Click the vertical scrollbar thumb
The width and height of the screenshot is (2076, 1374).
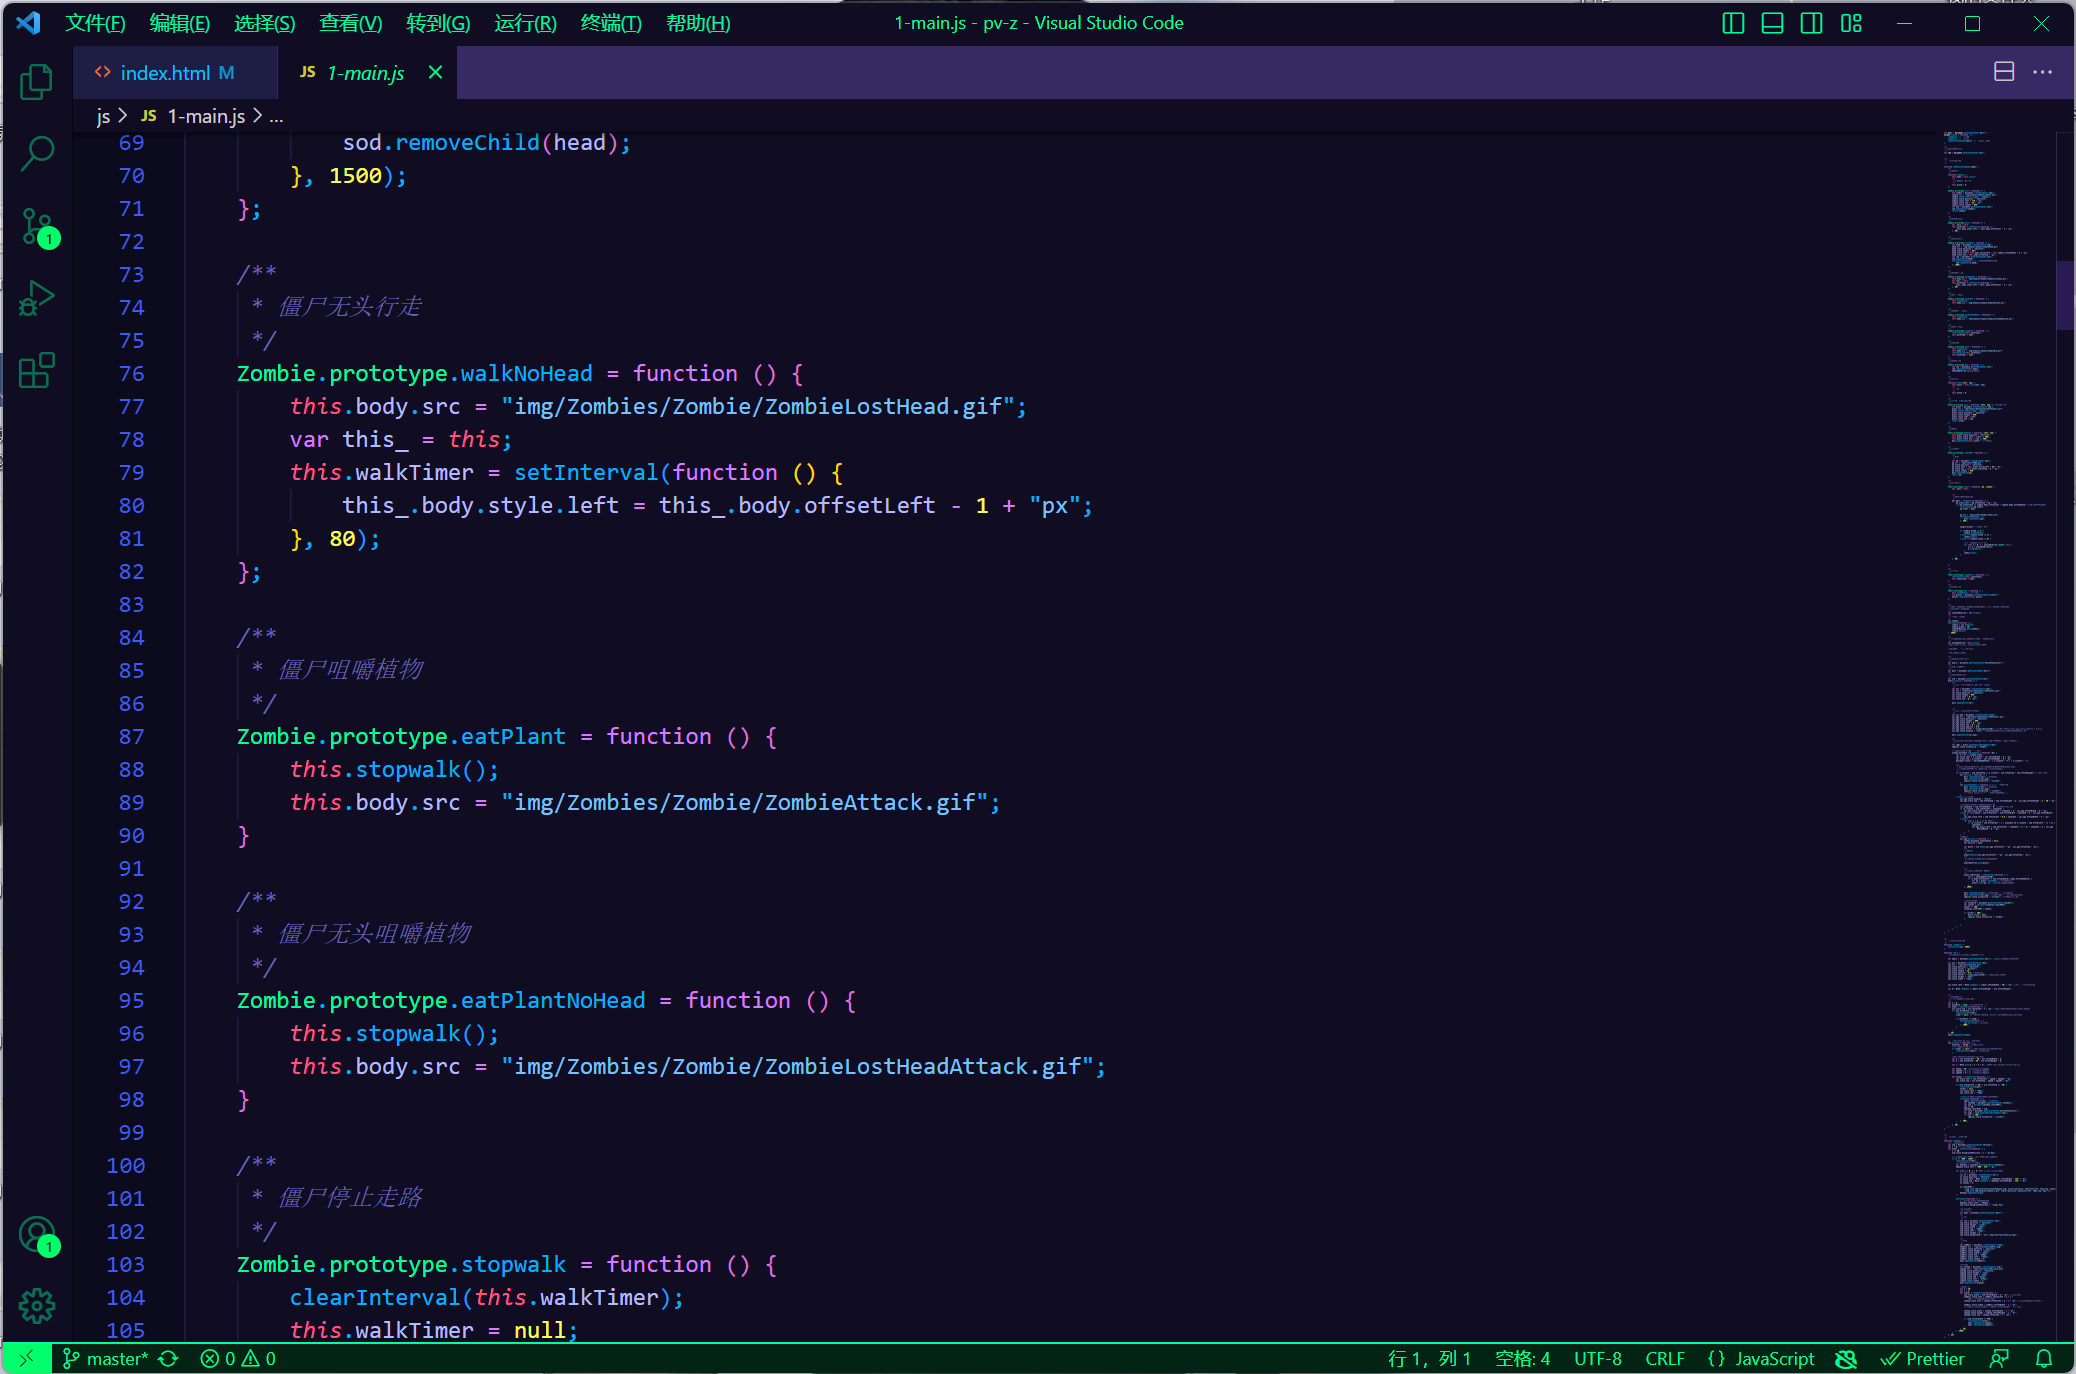pos(2065,295)
